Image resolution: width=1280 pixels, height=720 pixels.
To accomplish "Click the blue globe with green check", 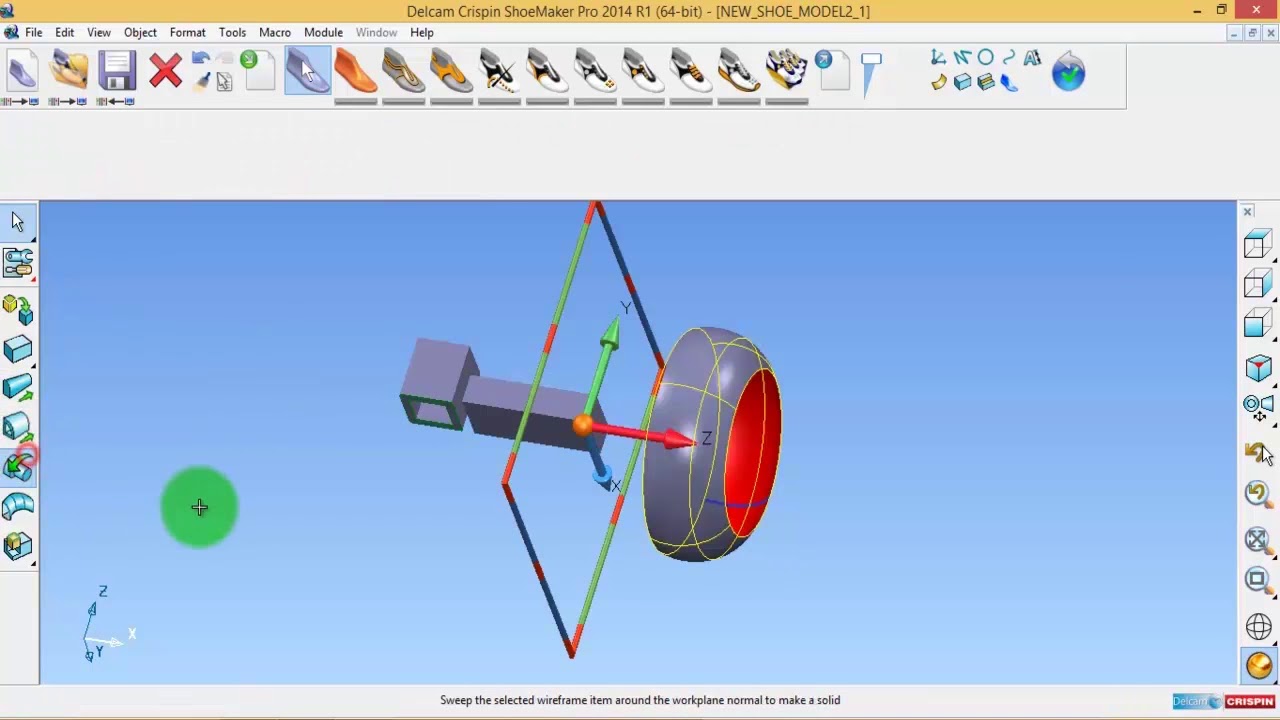I will [x=1068, y=73].
